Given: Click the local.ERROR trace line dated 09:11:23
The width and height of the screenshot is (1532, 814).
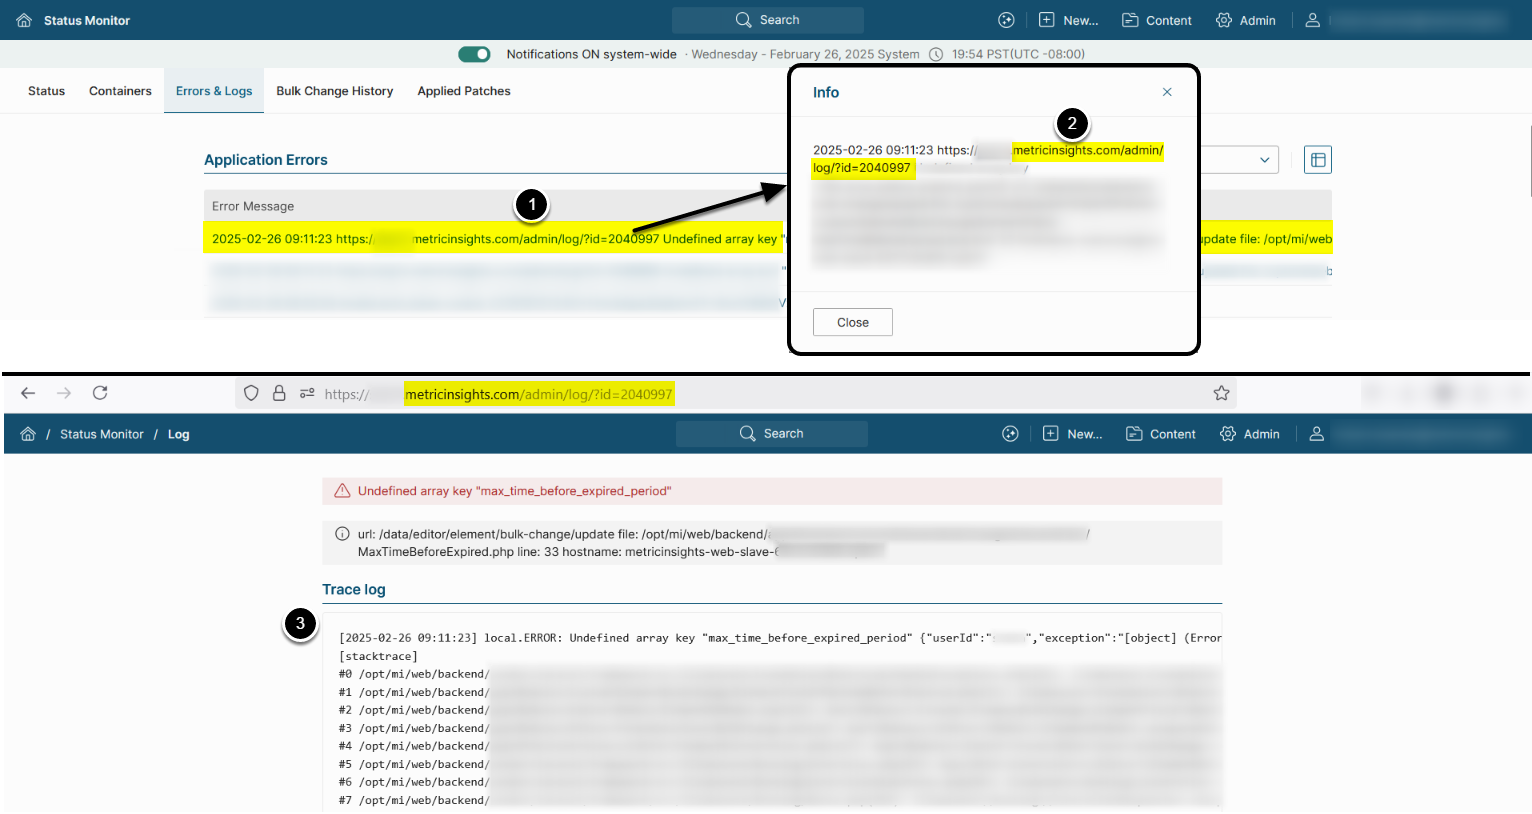Looking at the screenshot, I should [x=780, y=638].
